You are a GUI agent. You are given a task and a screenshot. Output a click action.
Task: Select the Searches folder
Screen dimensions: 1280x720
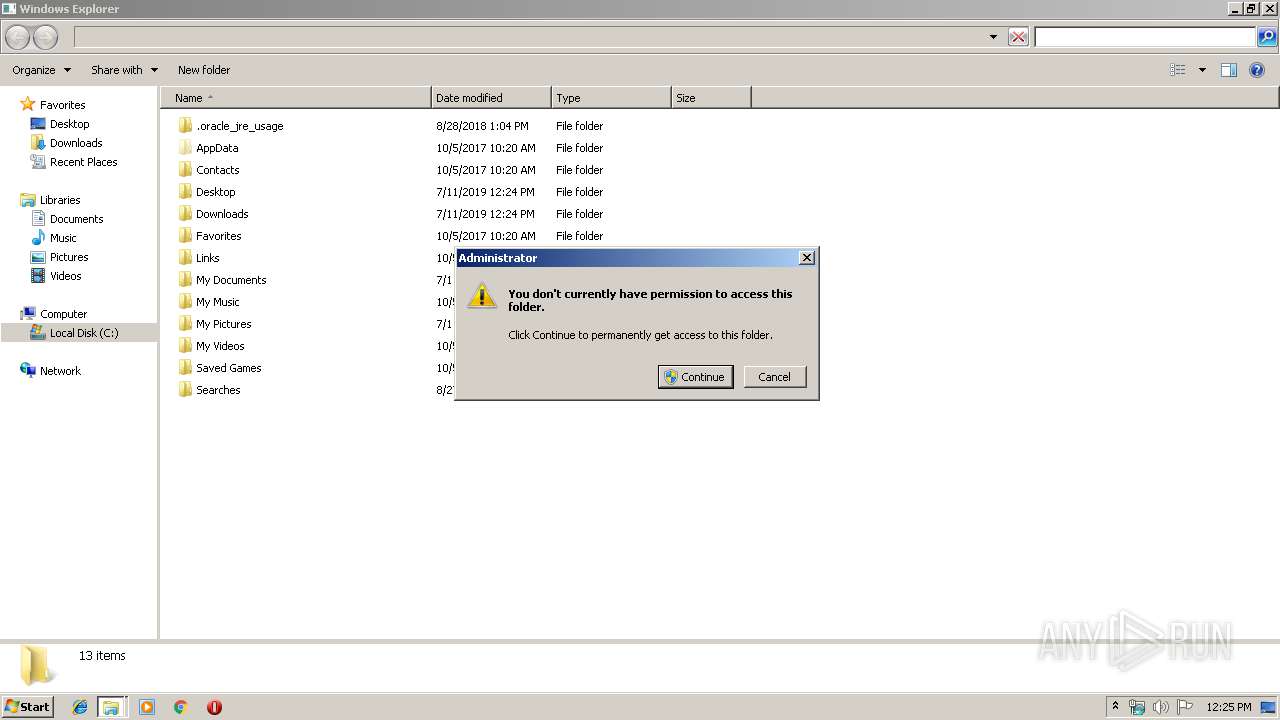click(218, 390)
